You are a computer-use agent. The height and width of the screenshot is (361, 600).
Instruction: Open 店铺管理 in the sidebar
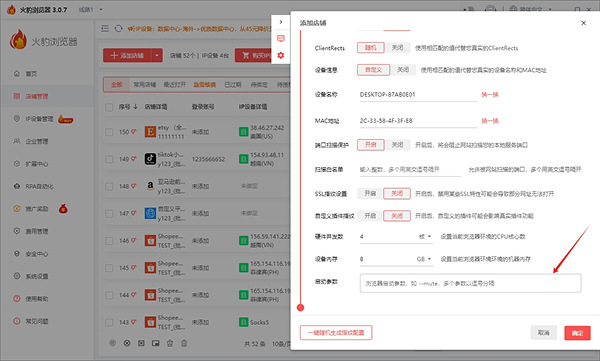pos(36,96)
